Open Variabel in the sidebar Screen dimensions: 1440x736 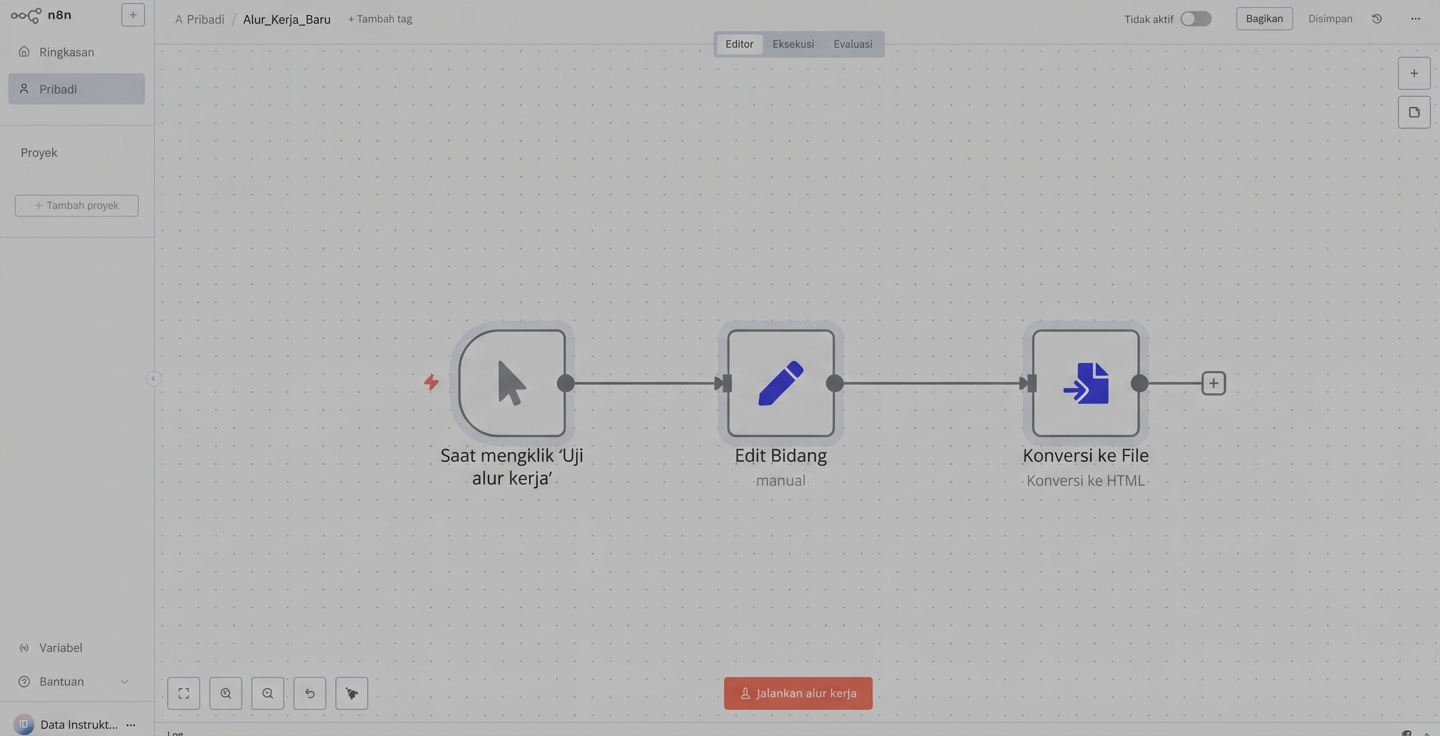click(61, 648)
